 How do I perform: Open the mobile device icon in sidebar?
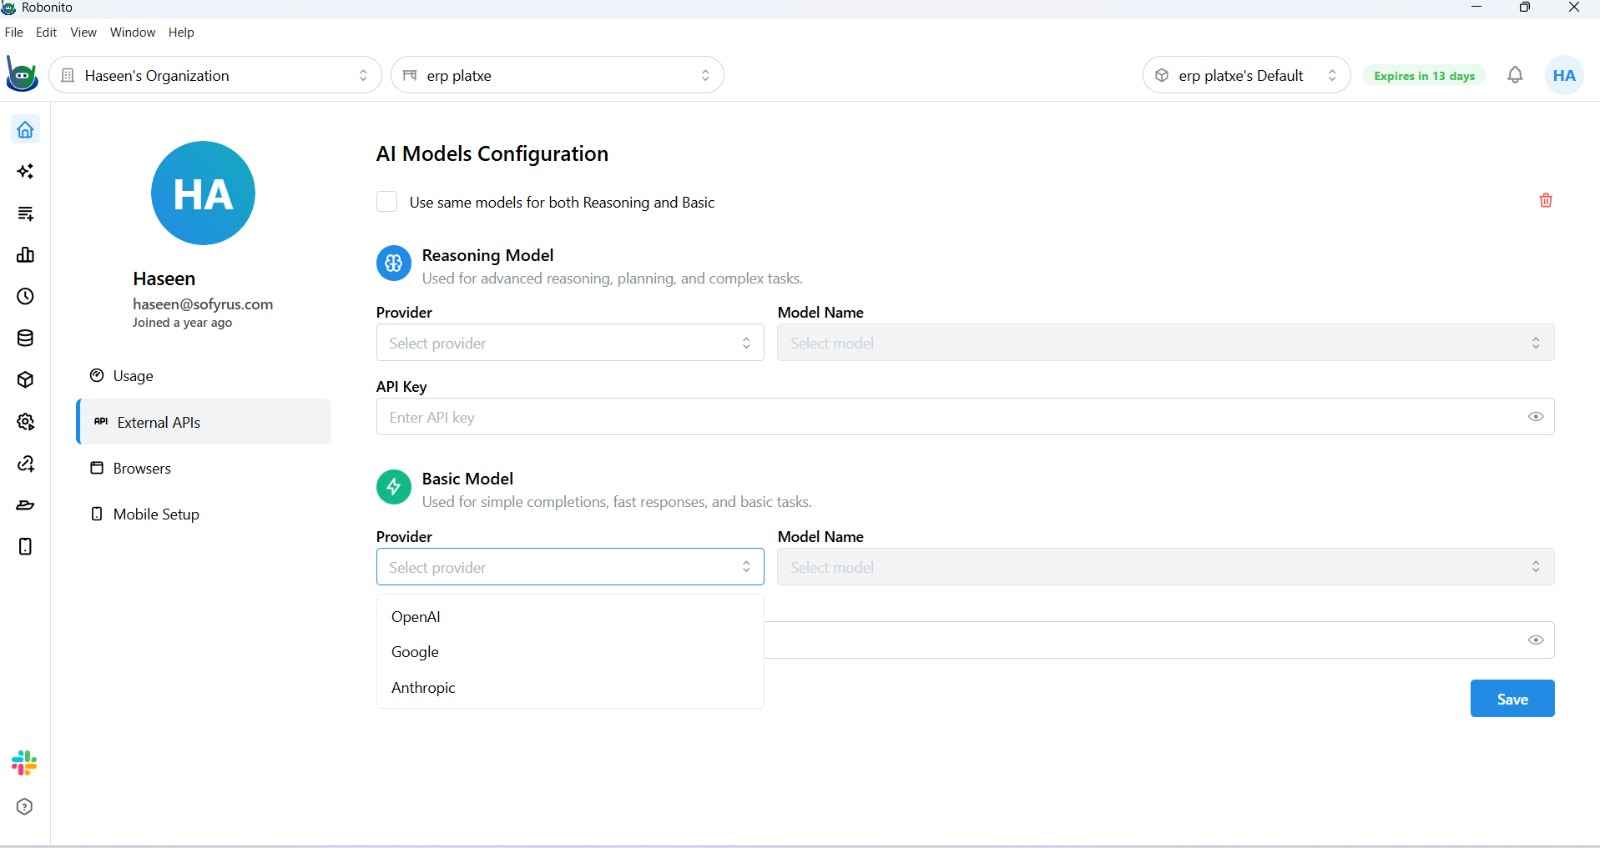[25, 546]
